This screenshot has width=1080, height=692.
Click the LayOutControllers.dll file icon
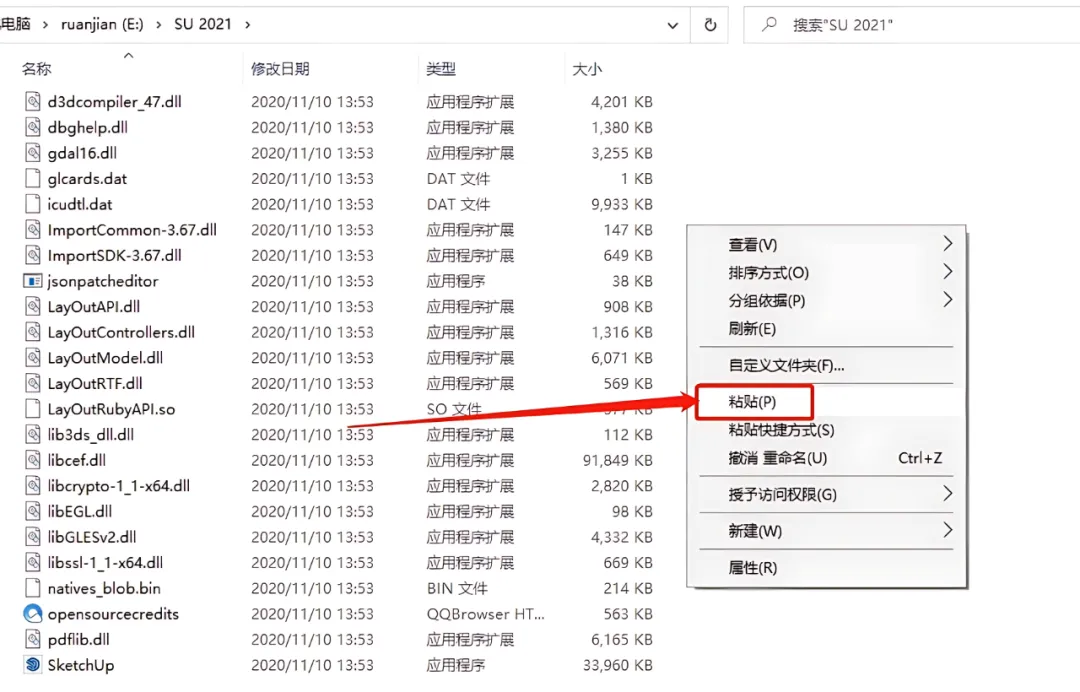(32, 332)
